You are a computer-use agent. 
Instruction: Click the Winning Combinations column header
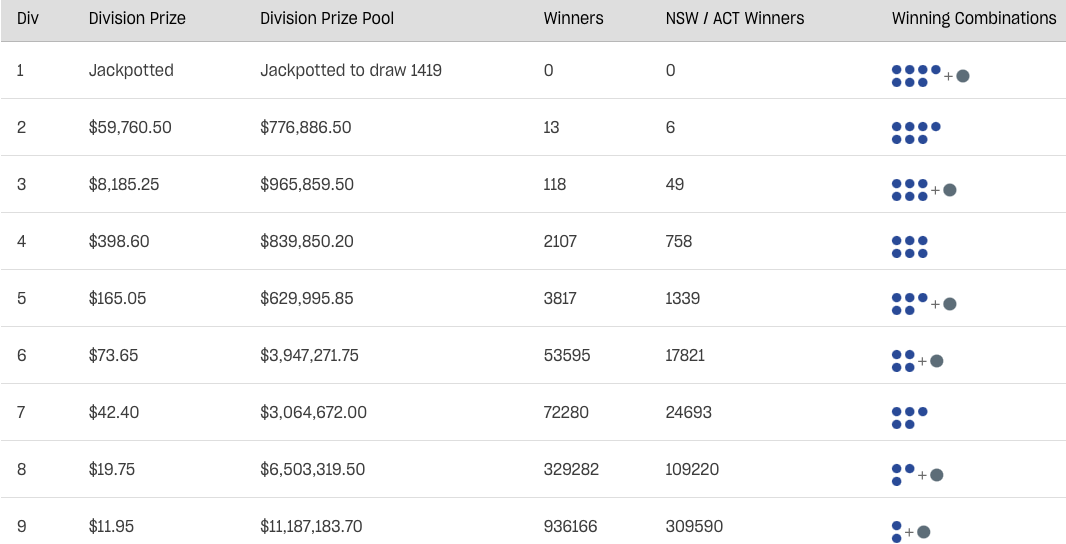tap(974, 18)
